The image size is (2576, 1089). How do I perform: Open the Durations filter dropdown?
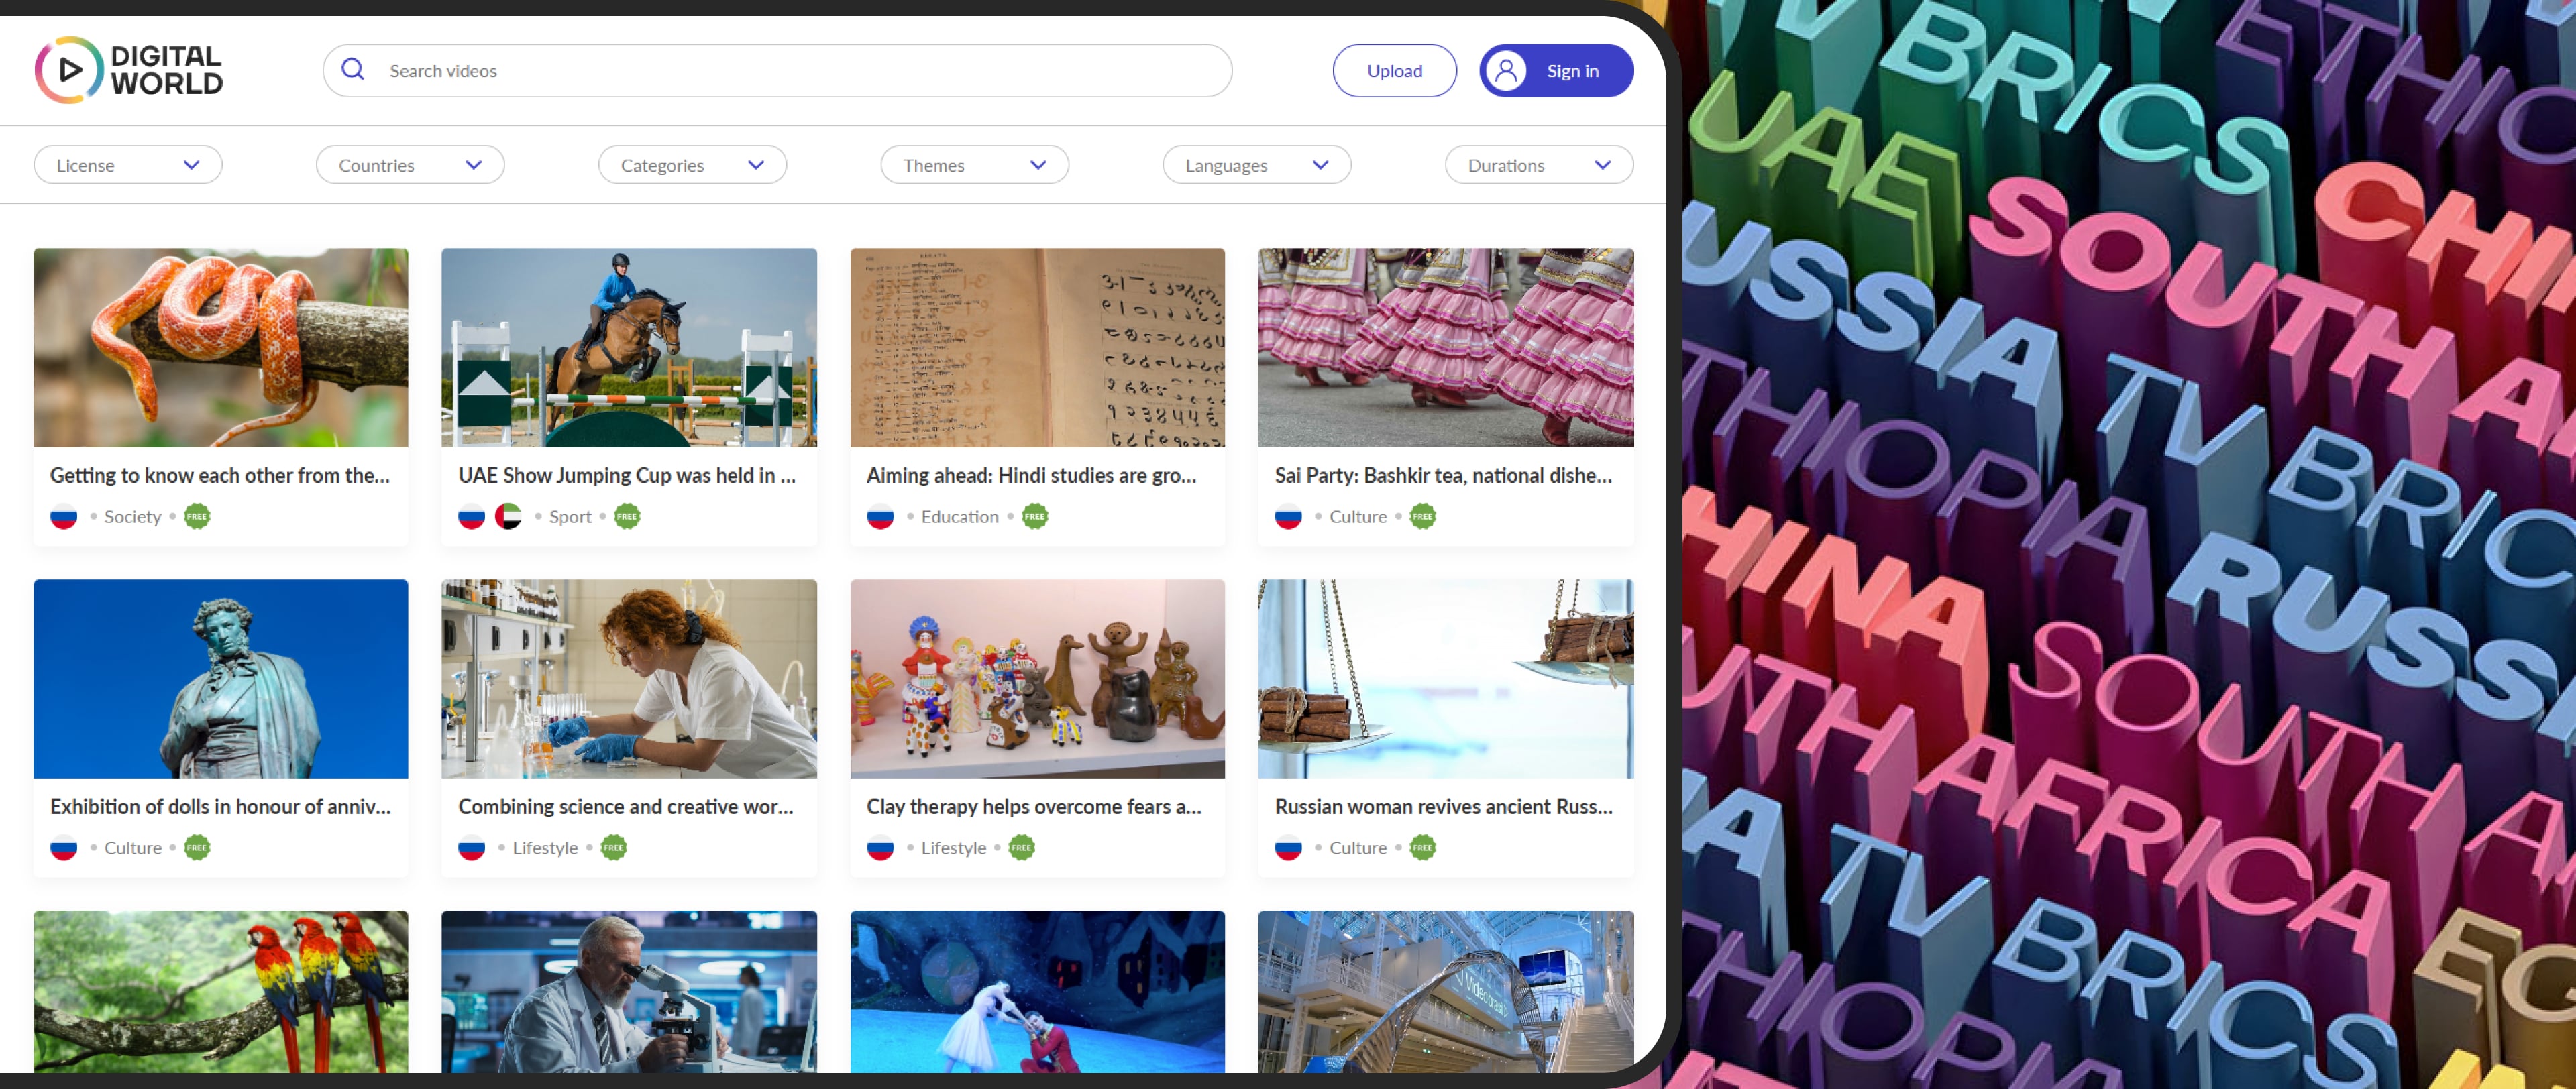click(1539, 165)
